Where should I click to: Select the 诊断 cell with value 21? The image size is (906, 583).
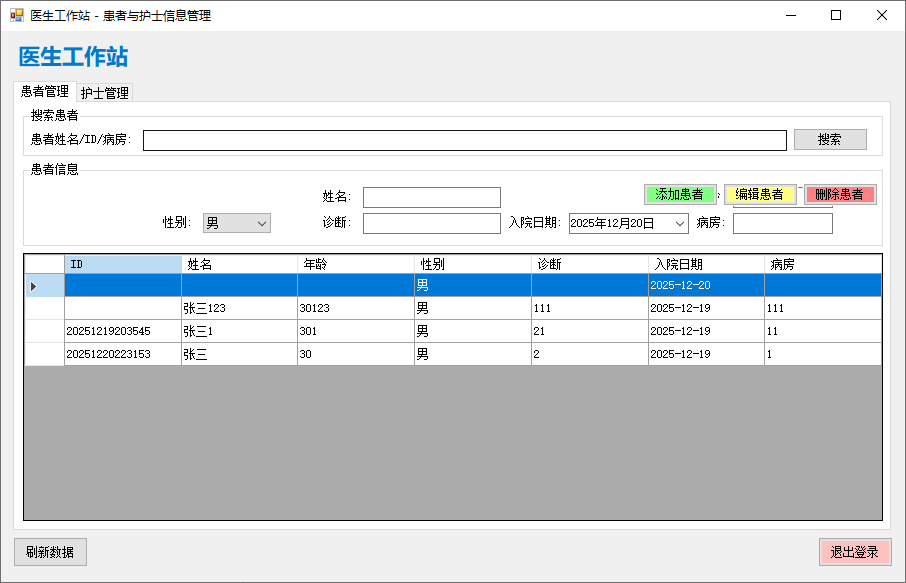coord(589,332)
